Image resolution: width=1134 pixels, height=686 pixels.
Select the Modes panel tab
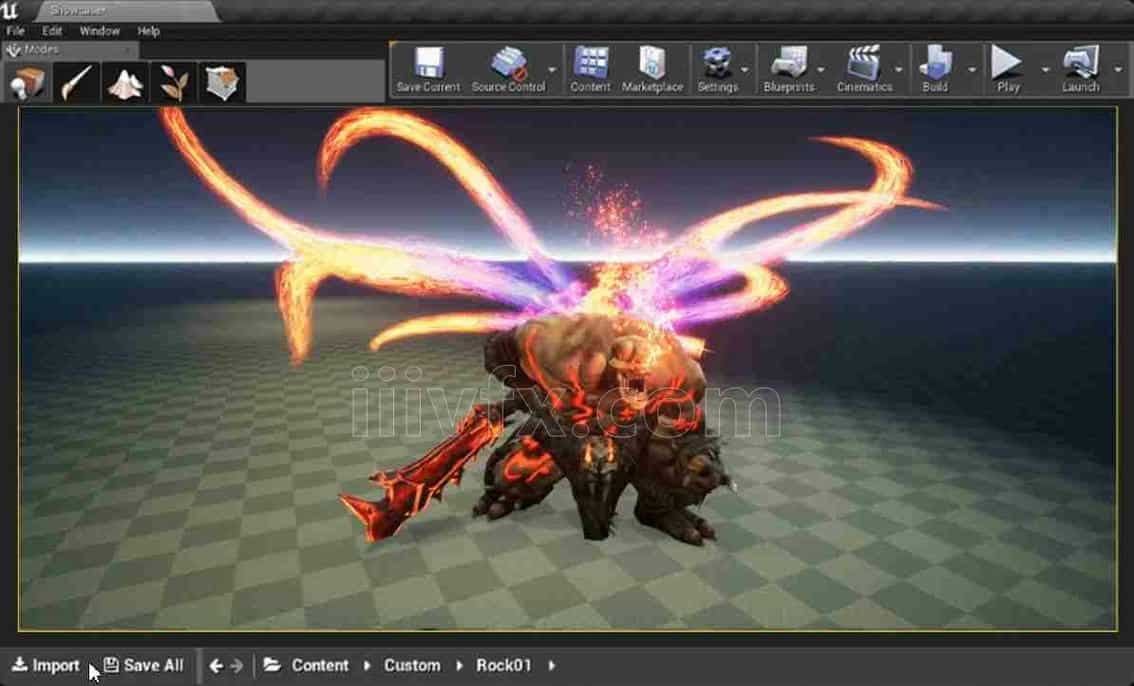click(69, 50)
